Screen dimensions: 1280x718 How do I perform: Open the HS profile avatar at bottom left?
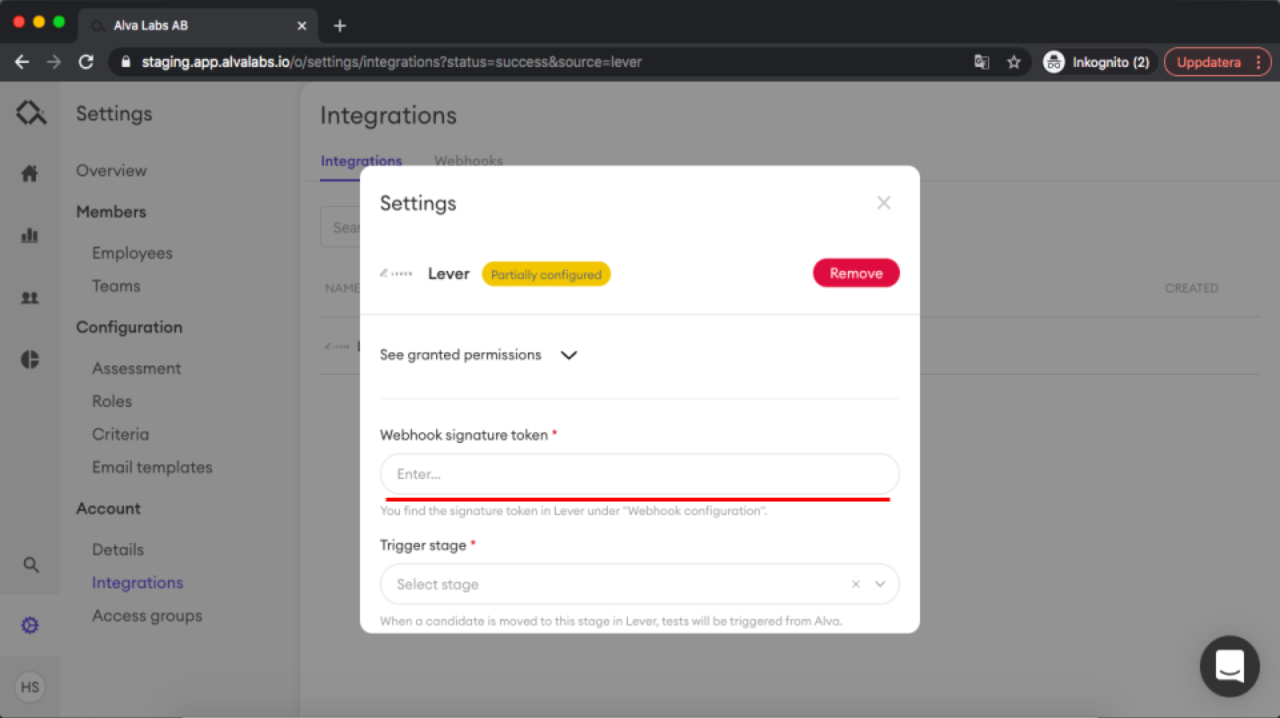click(x=29, y=687)
